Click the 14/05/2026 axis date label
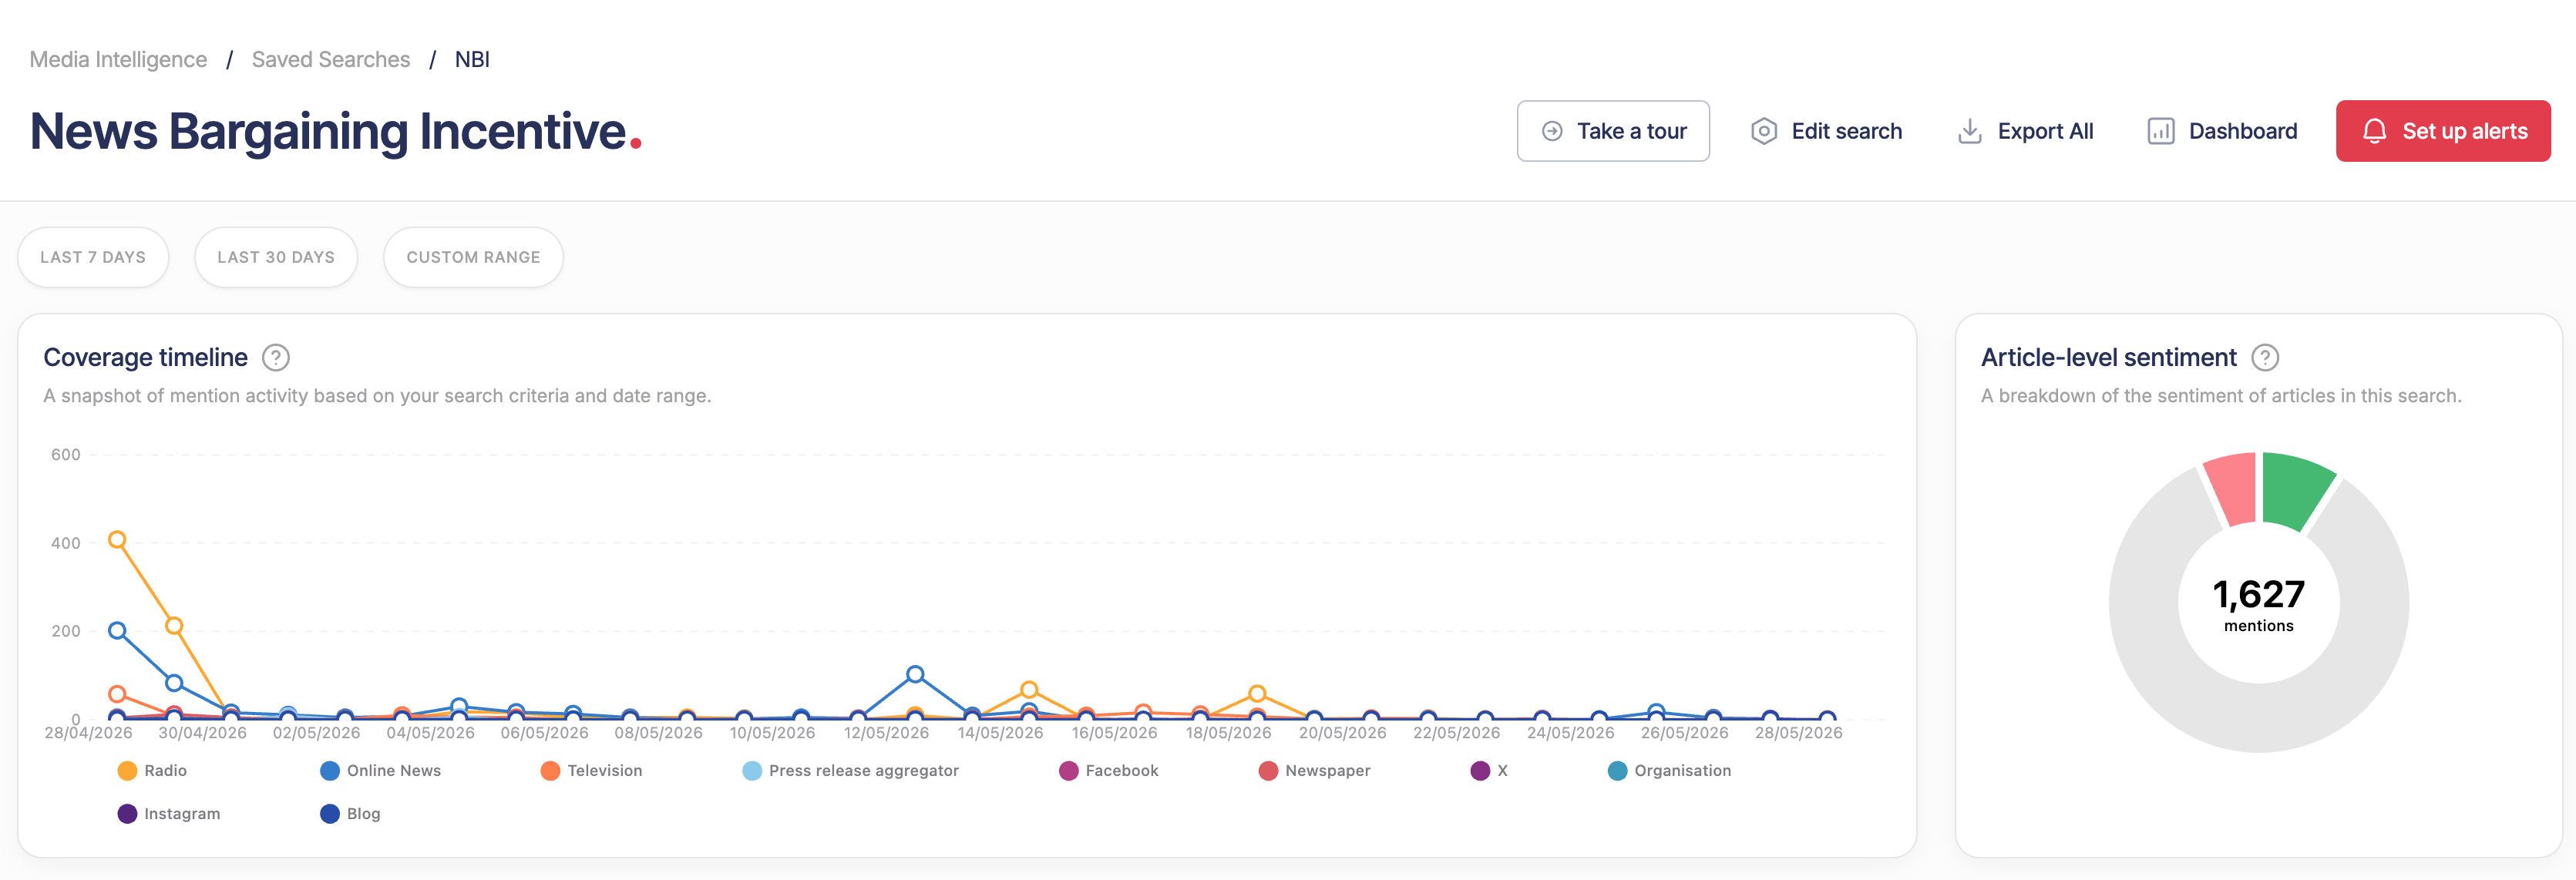Viewport: 2576px width, 880px height. 1000,732
